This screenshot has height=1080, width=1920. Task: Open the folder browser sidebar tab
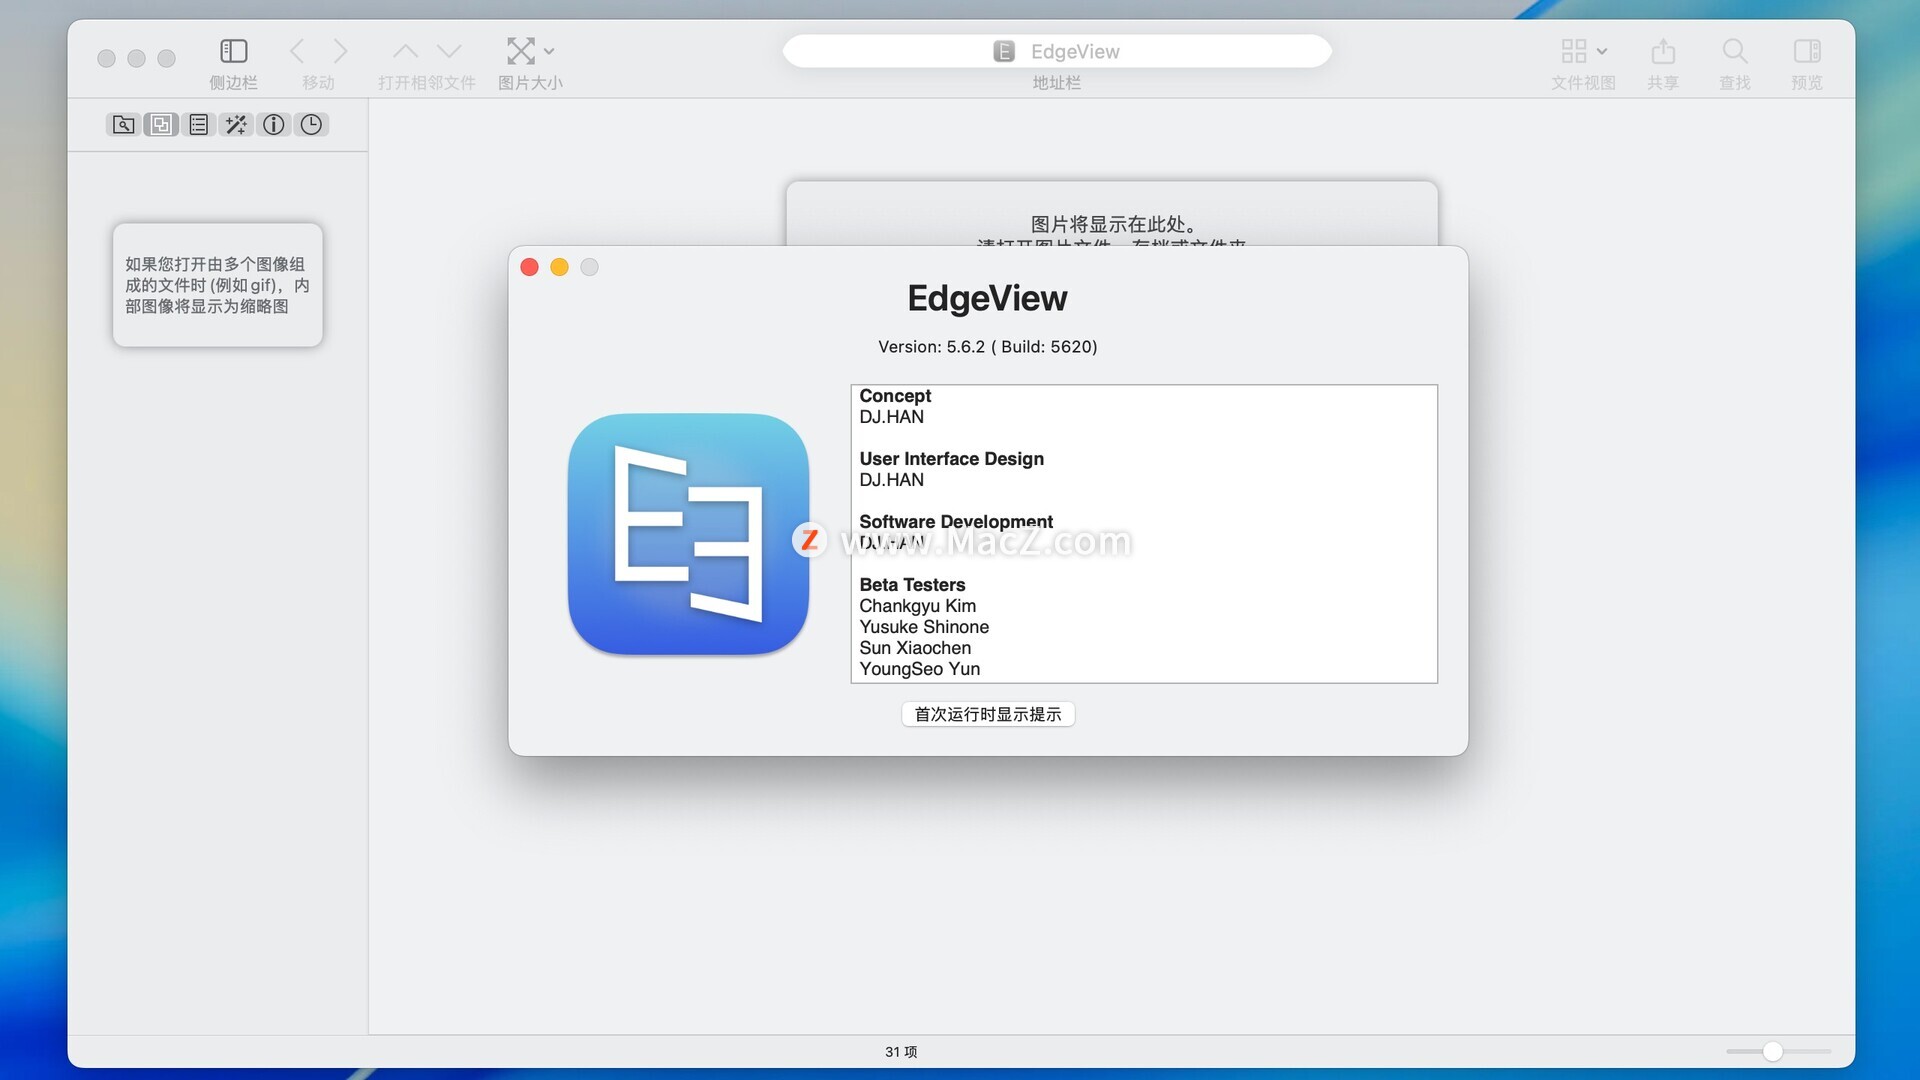[x=123, y=125]
